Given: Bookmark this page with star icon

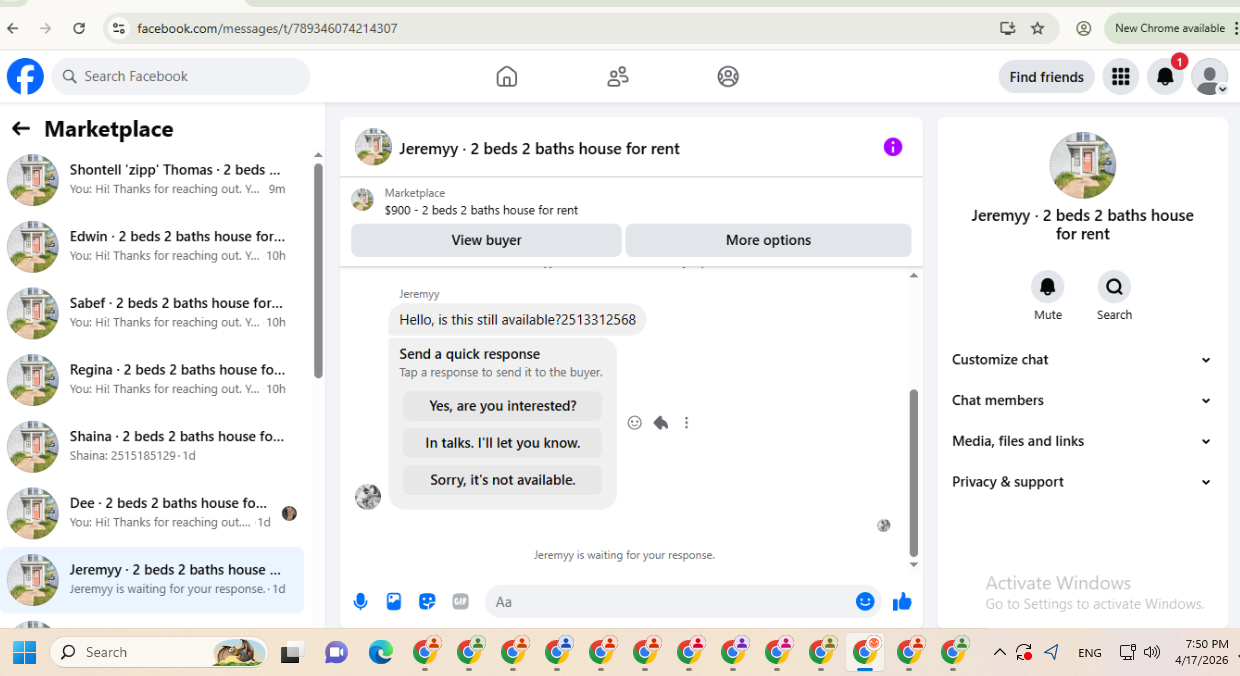Looking at the screenshot, I should pyautogui.click(x=1037, y=28).
